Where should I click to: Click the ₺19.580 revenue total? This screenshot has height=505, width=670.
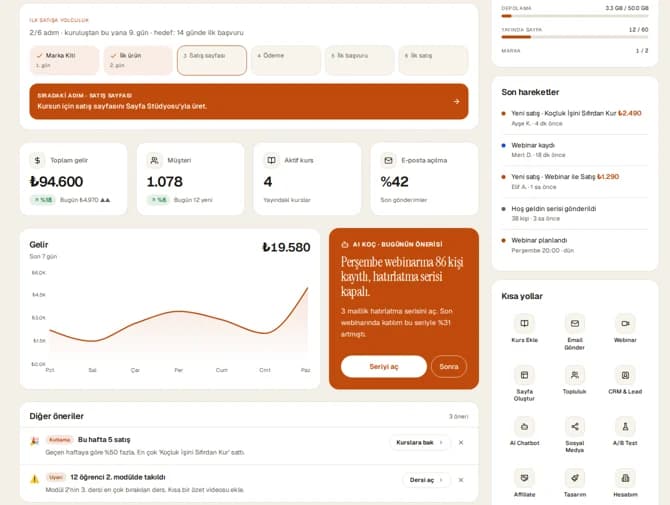point(286,247)
